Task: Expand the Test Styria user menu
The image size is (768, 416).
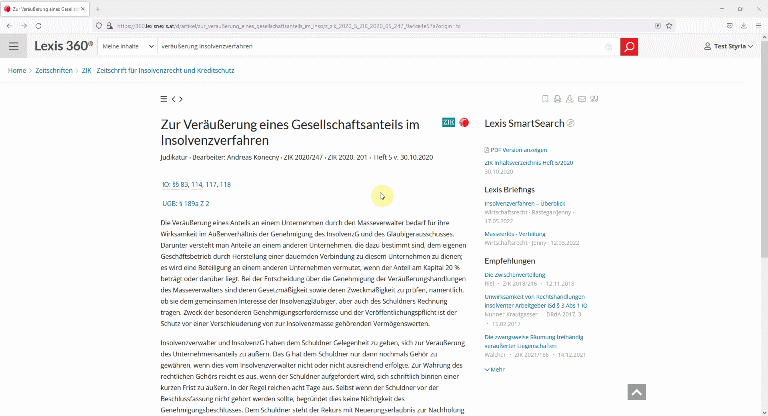Action: [729, 46]
